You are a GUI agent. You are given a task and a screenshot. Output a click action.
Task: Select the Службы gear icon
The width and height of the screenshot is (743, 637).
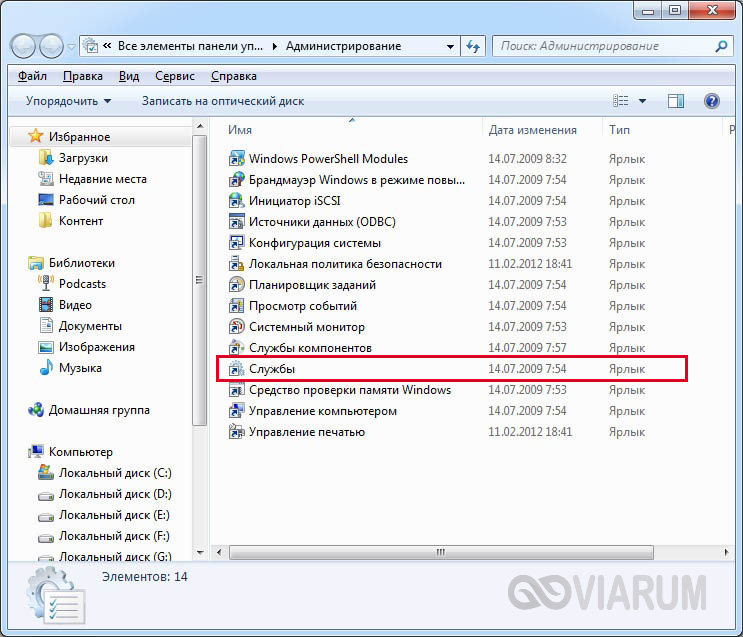click(x=236, y=369)
